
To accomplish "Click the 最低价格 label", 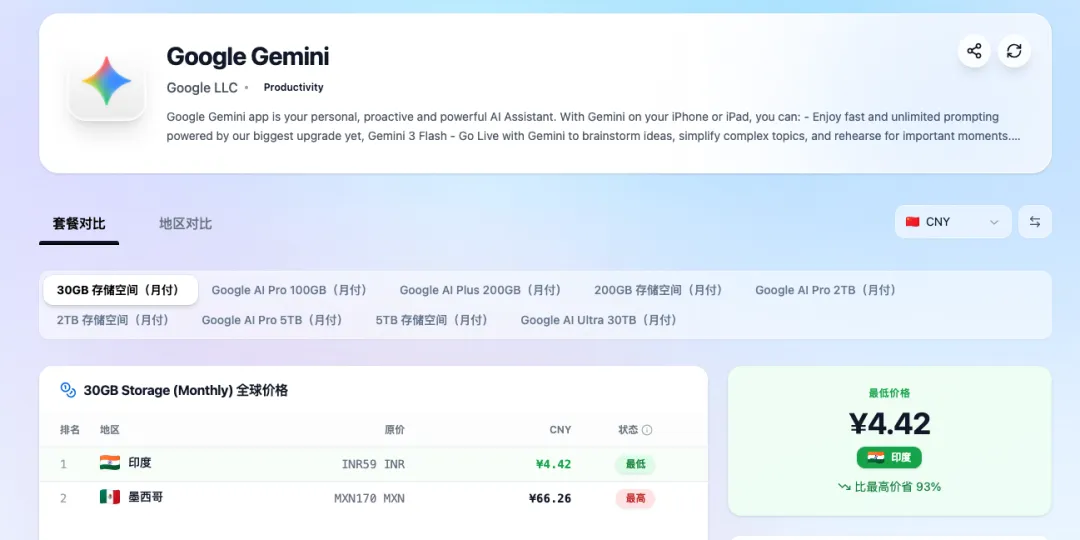I will [x=889, y=393].
